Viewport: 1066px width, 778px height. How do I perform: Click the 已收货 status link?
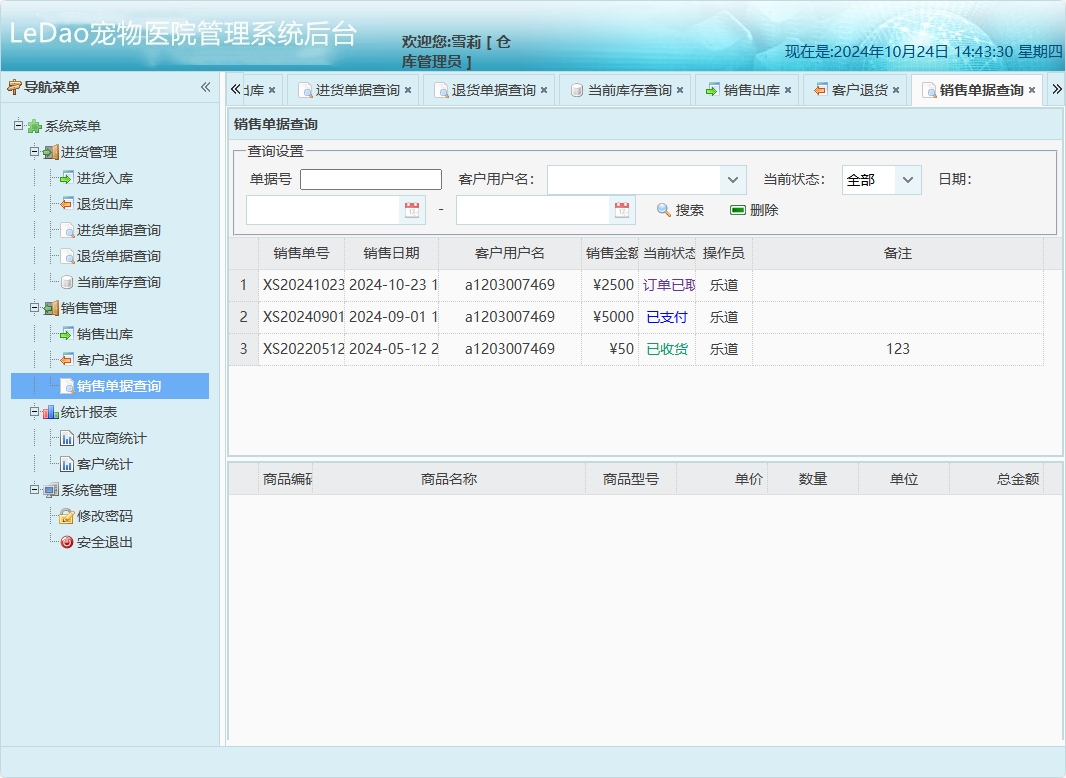click(x=667, y=349)
